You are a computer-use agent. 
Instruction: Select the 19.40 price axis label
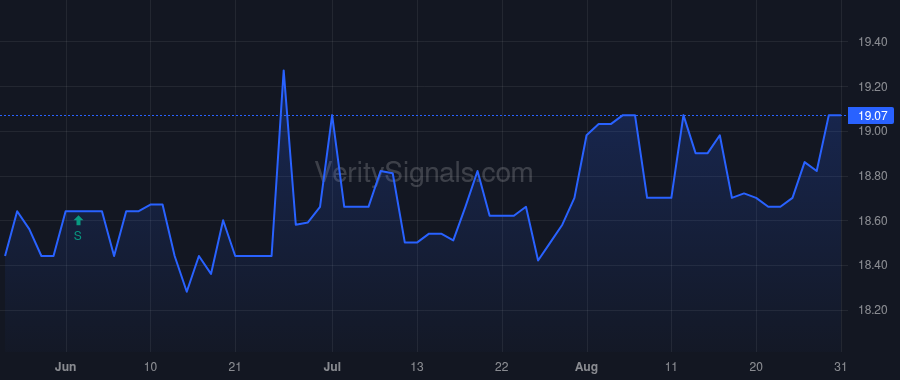(872, 41)
